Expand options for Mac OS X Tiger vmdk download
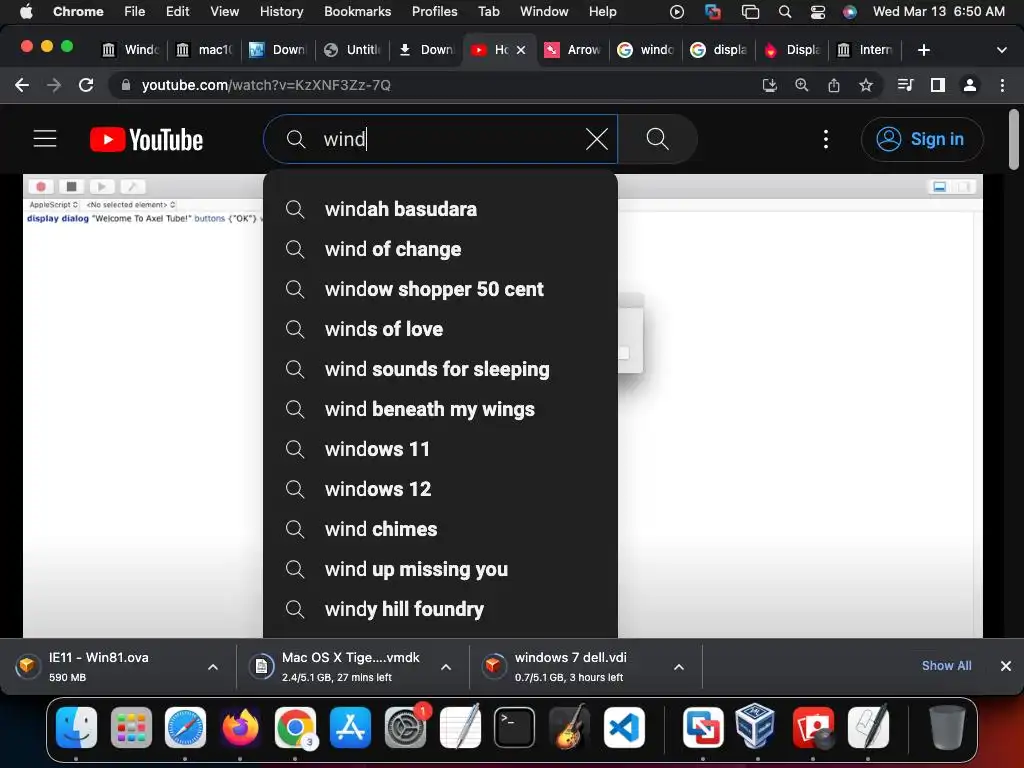This screenshot has width=1024, height=768. coord(446,667)
